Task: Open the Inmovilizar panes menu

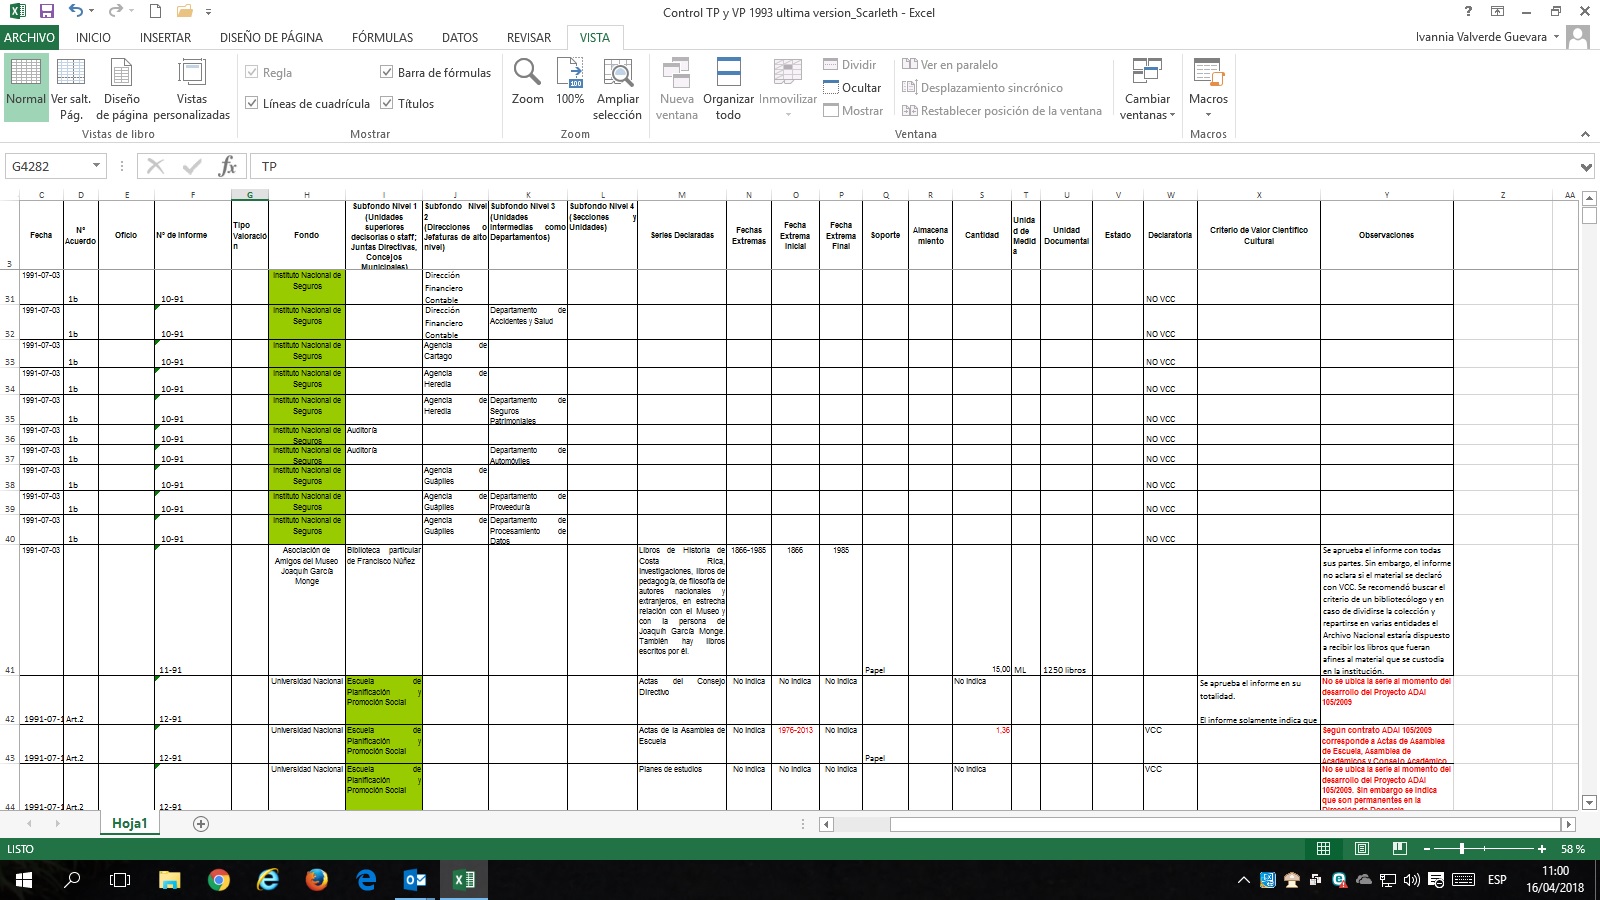Action: pyautogui.click(x=788, y=88)
